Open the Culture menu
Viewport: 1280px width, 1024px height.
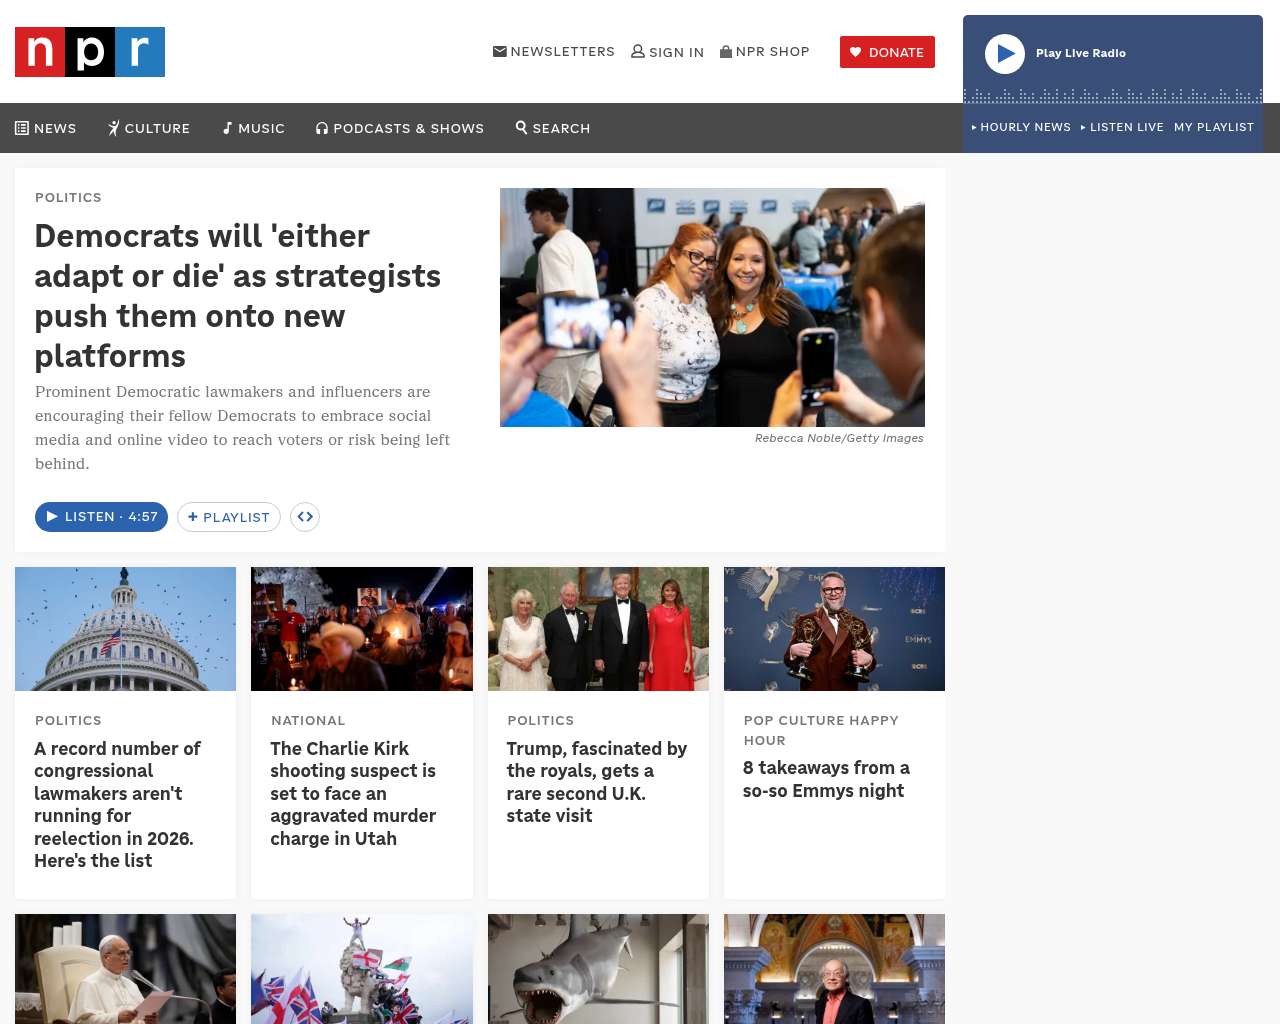point(149,128)
